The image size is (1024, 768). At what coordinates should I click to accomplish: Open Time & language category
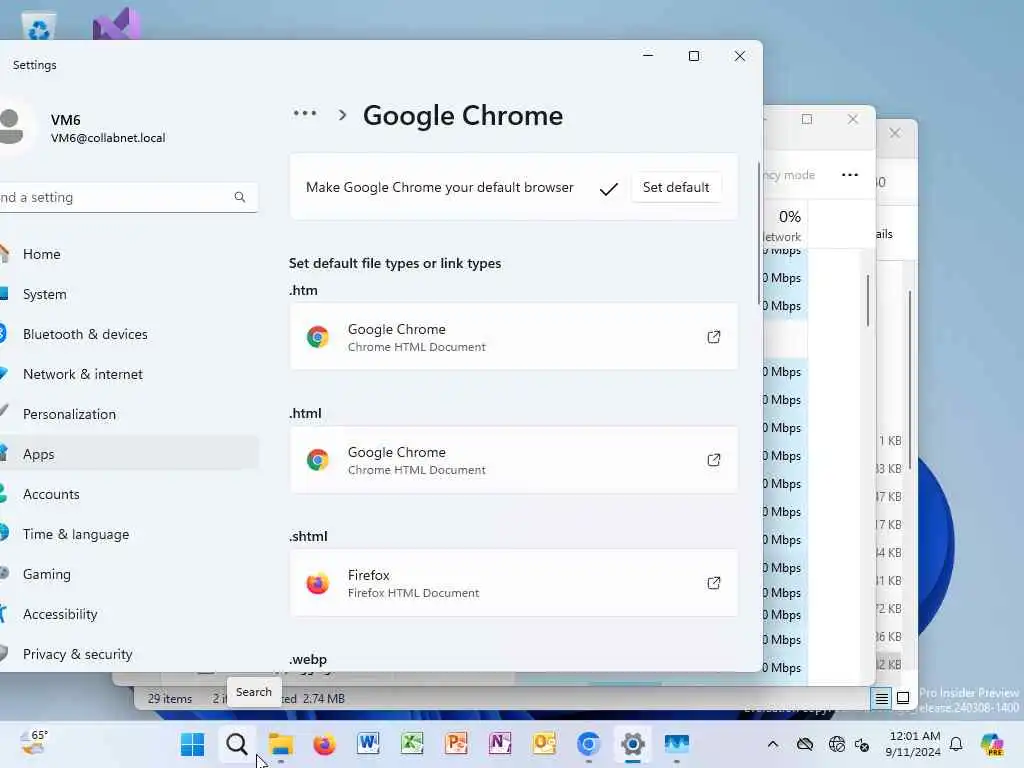[x=128, y=534]
